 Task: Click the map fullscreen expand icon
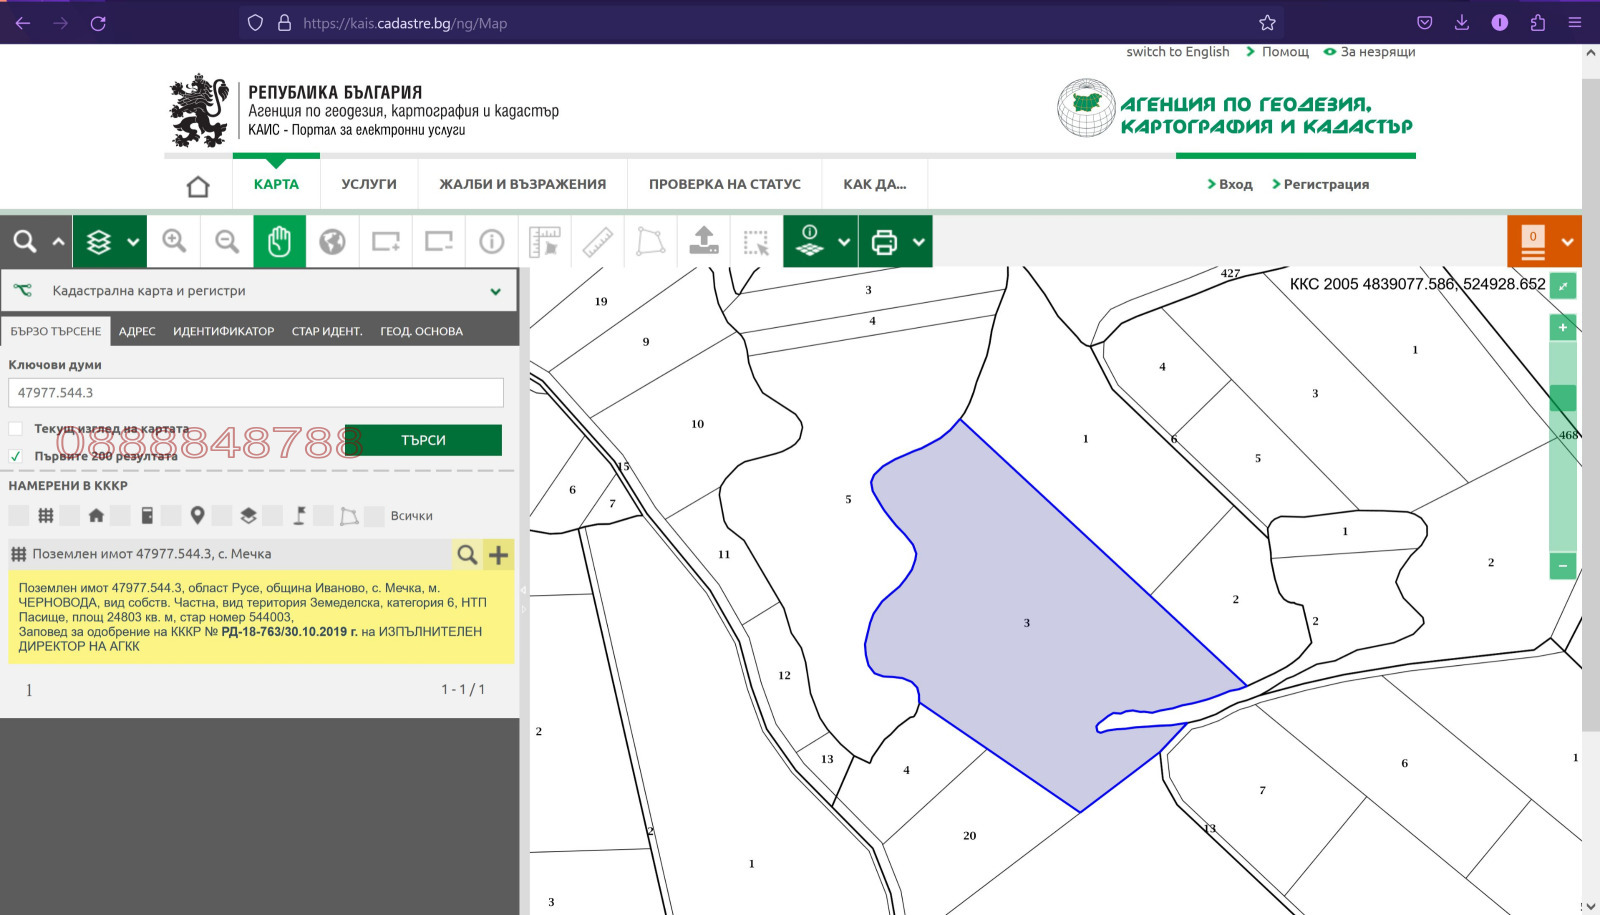[1562, 286]
